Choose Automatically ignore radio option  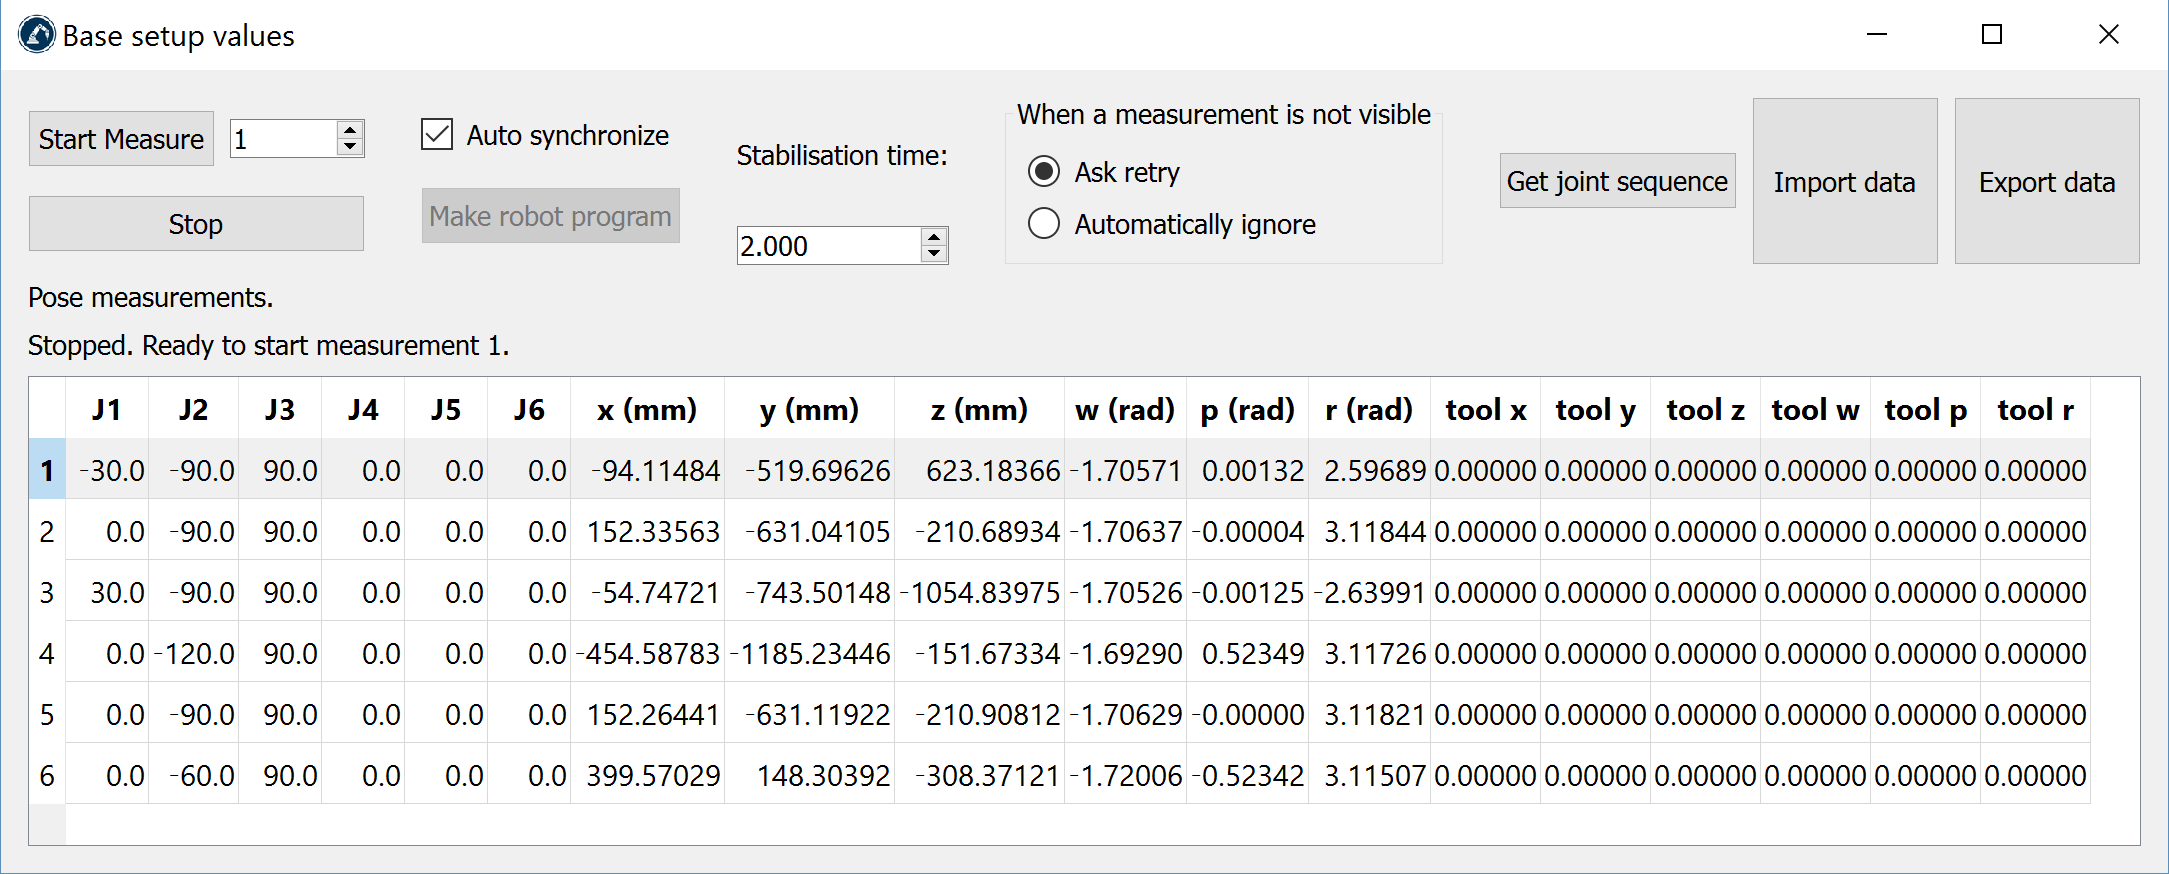tap(1044, 224)
